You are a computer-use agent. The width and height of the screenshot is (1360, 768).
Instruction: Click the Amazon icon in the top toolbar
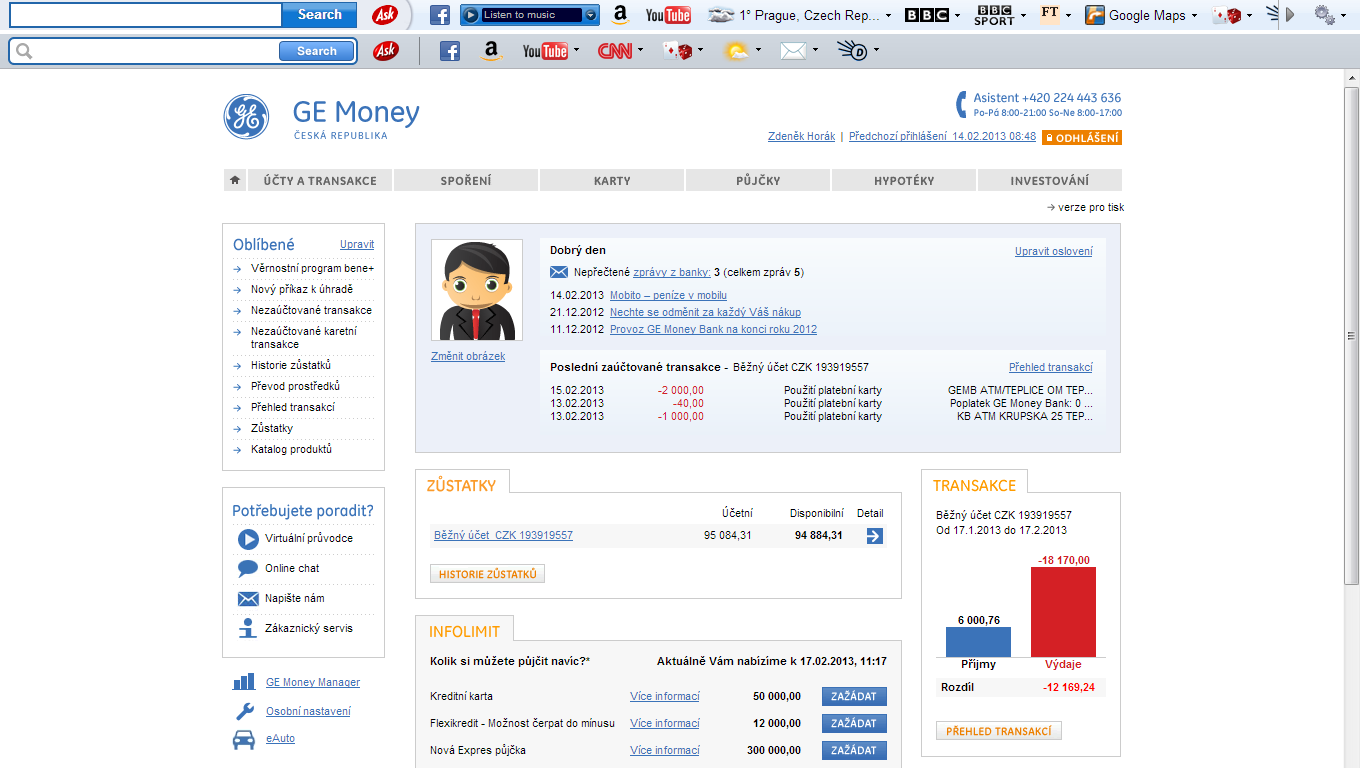tap(620, 15)
